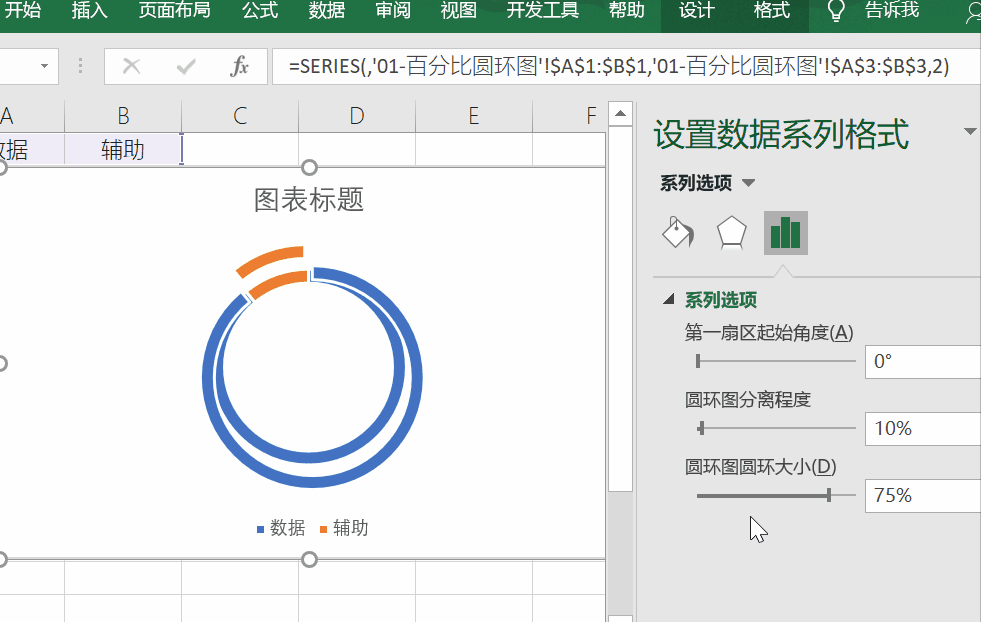The width and height of the screenshot is (981, 622).
Task: Select the outer orange doughnut segment
Action: pyautogui.click(x=271, y=260)
